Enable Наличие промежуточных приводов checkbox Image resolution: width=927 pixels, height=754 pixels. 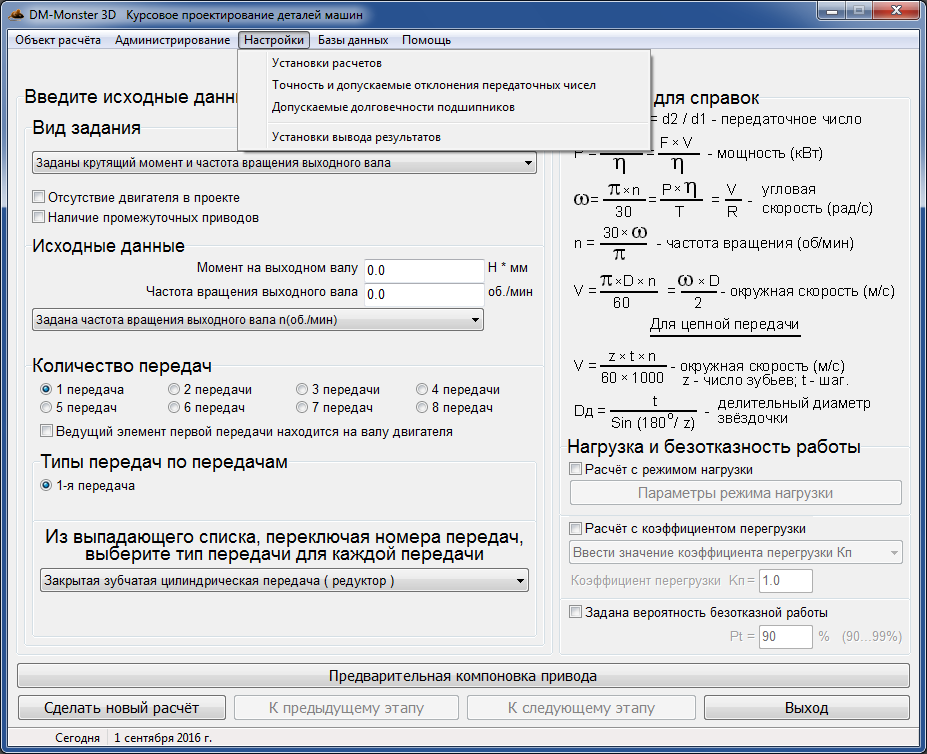(39, 217)
